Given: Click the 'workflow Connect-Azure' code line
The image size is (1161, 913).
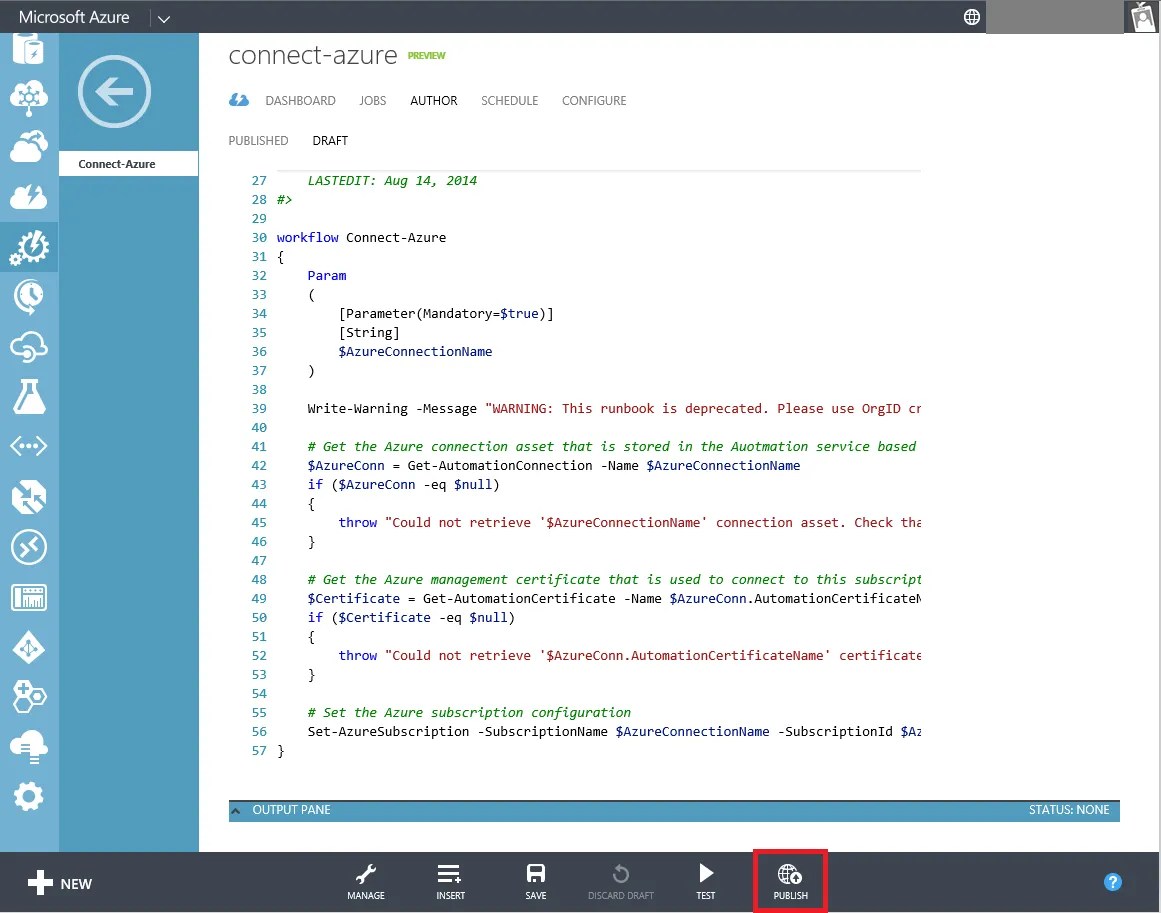Looking at the screenshot, I should [361, 238].
